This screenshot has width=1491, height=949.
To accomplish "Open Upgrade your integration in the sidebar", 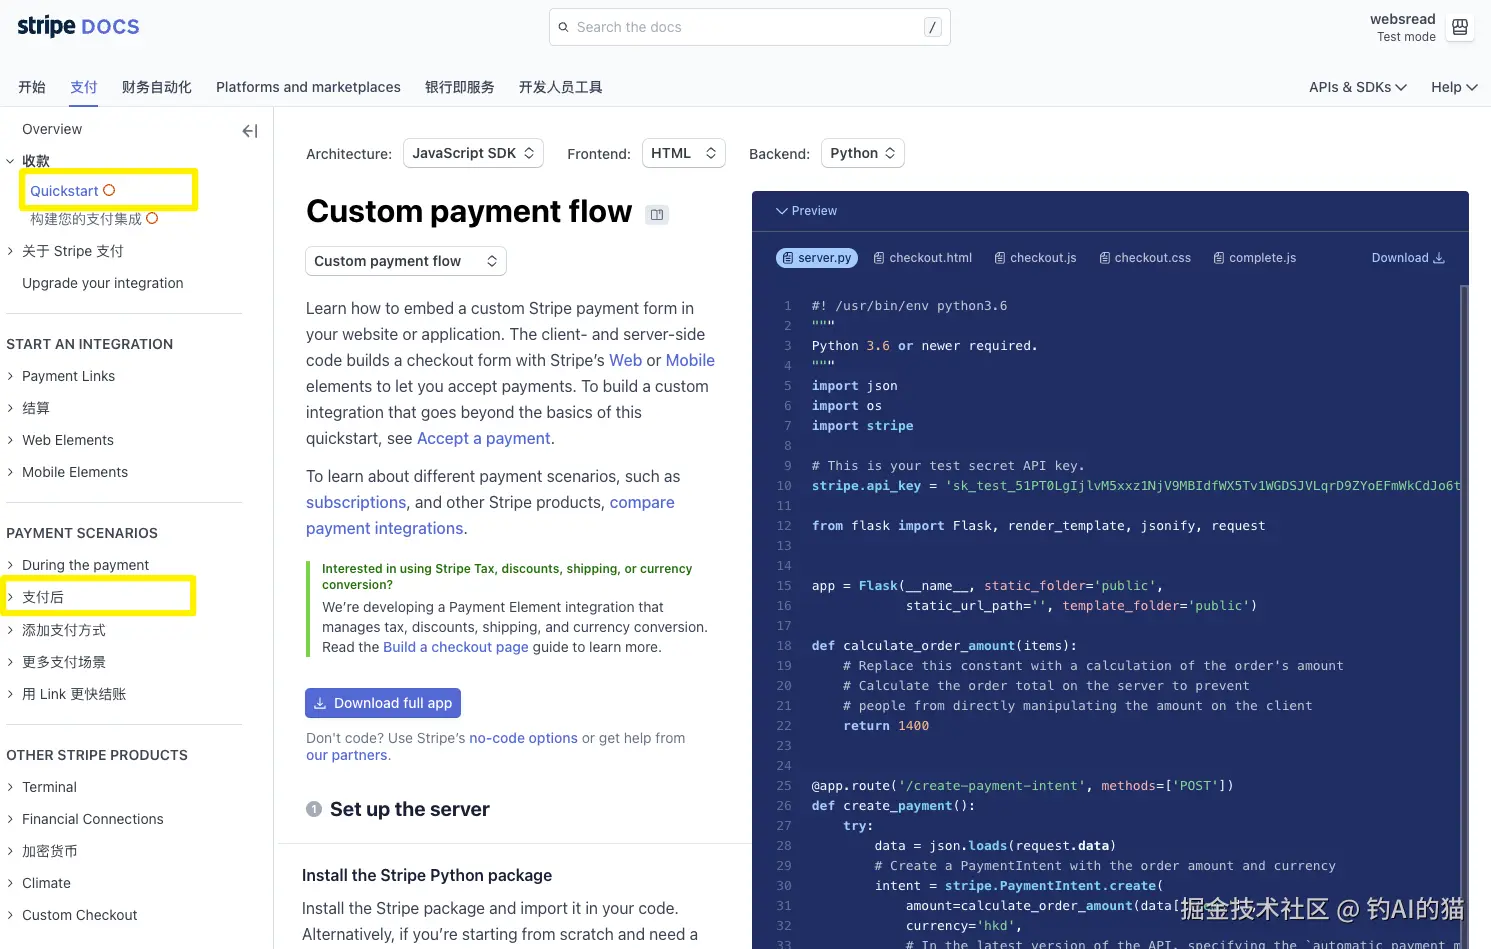I will coord(103,283).
